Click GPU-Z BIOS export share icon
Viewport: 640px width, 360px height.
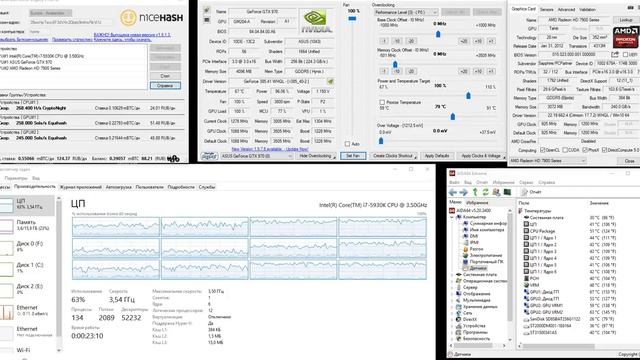tap(615, 54)
